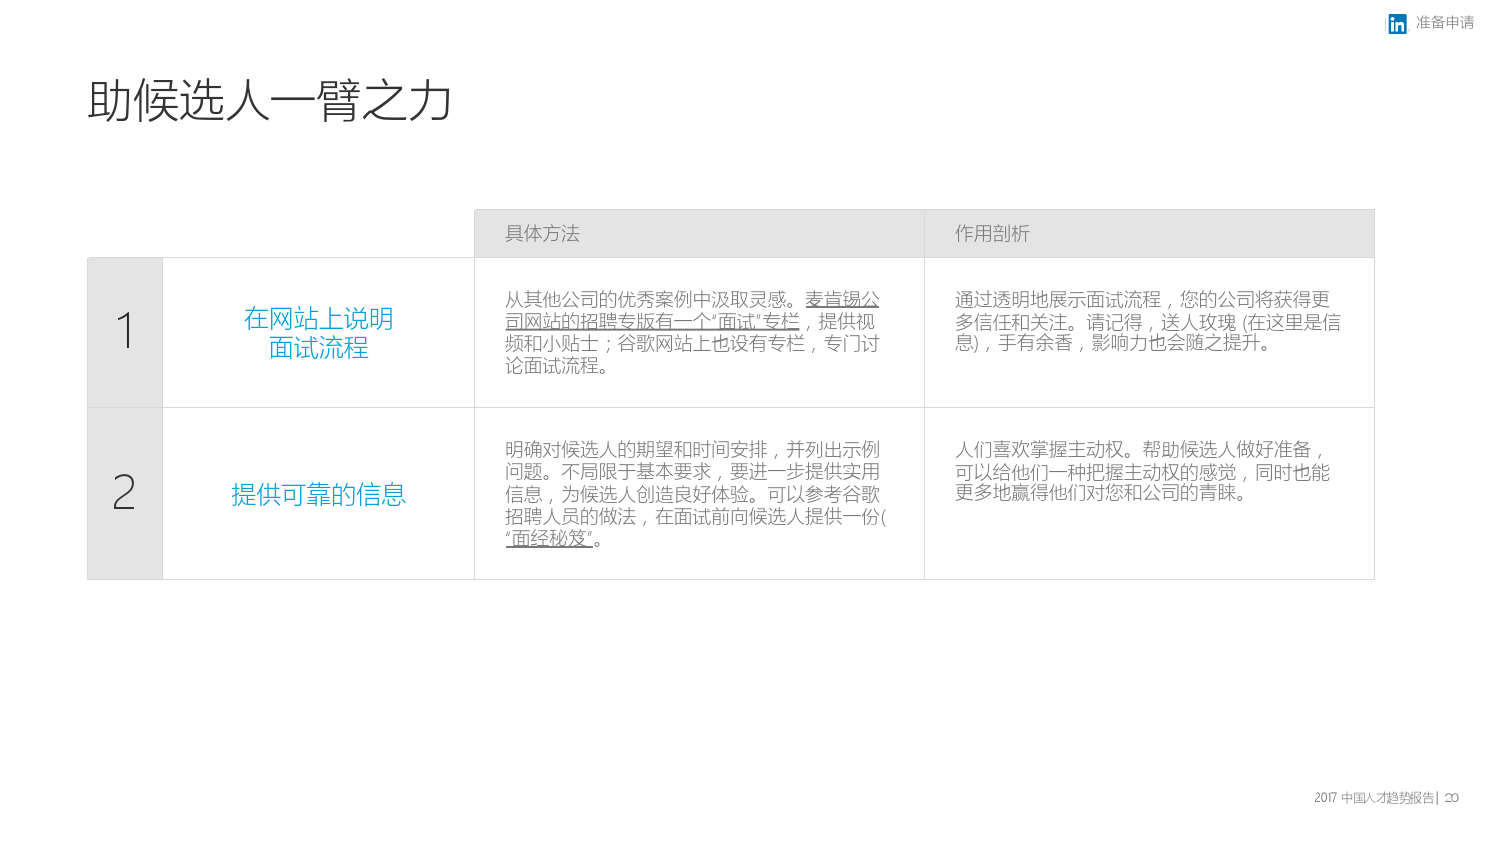Open the underlined 麦肯锡公司 recruiting page link
Viewport: 1500px width, 844px height.
coord(652,322)
